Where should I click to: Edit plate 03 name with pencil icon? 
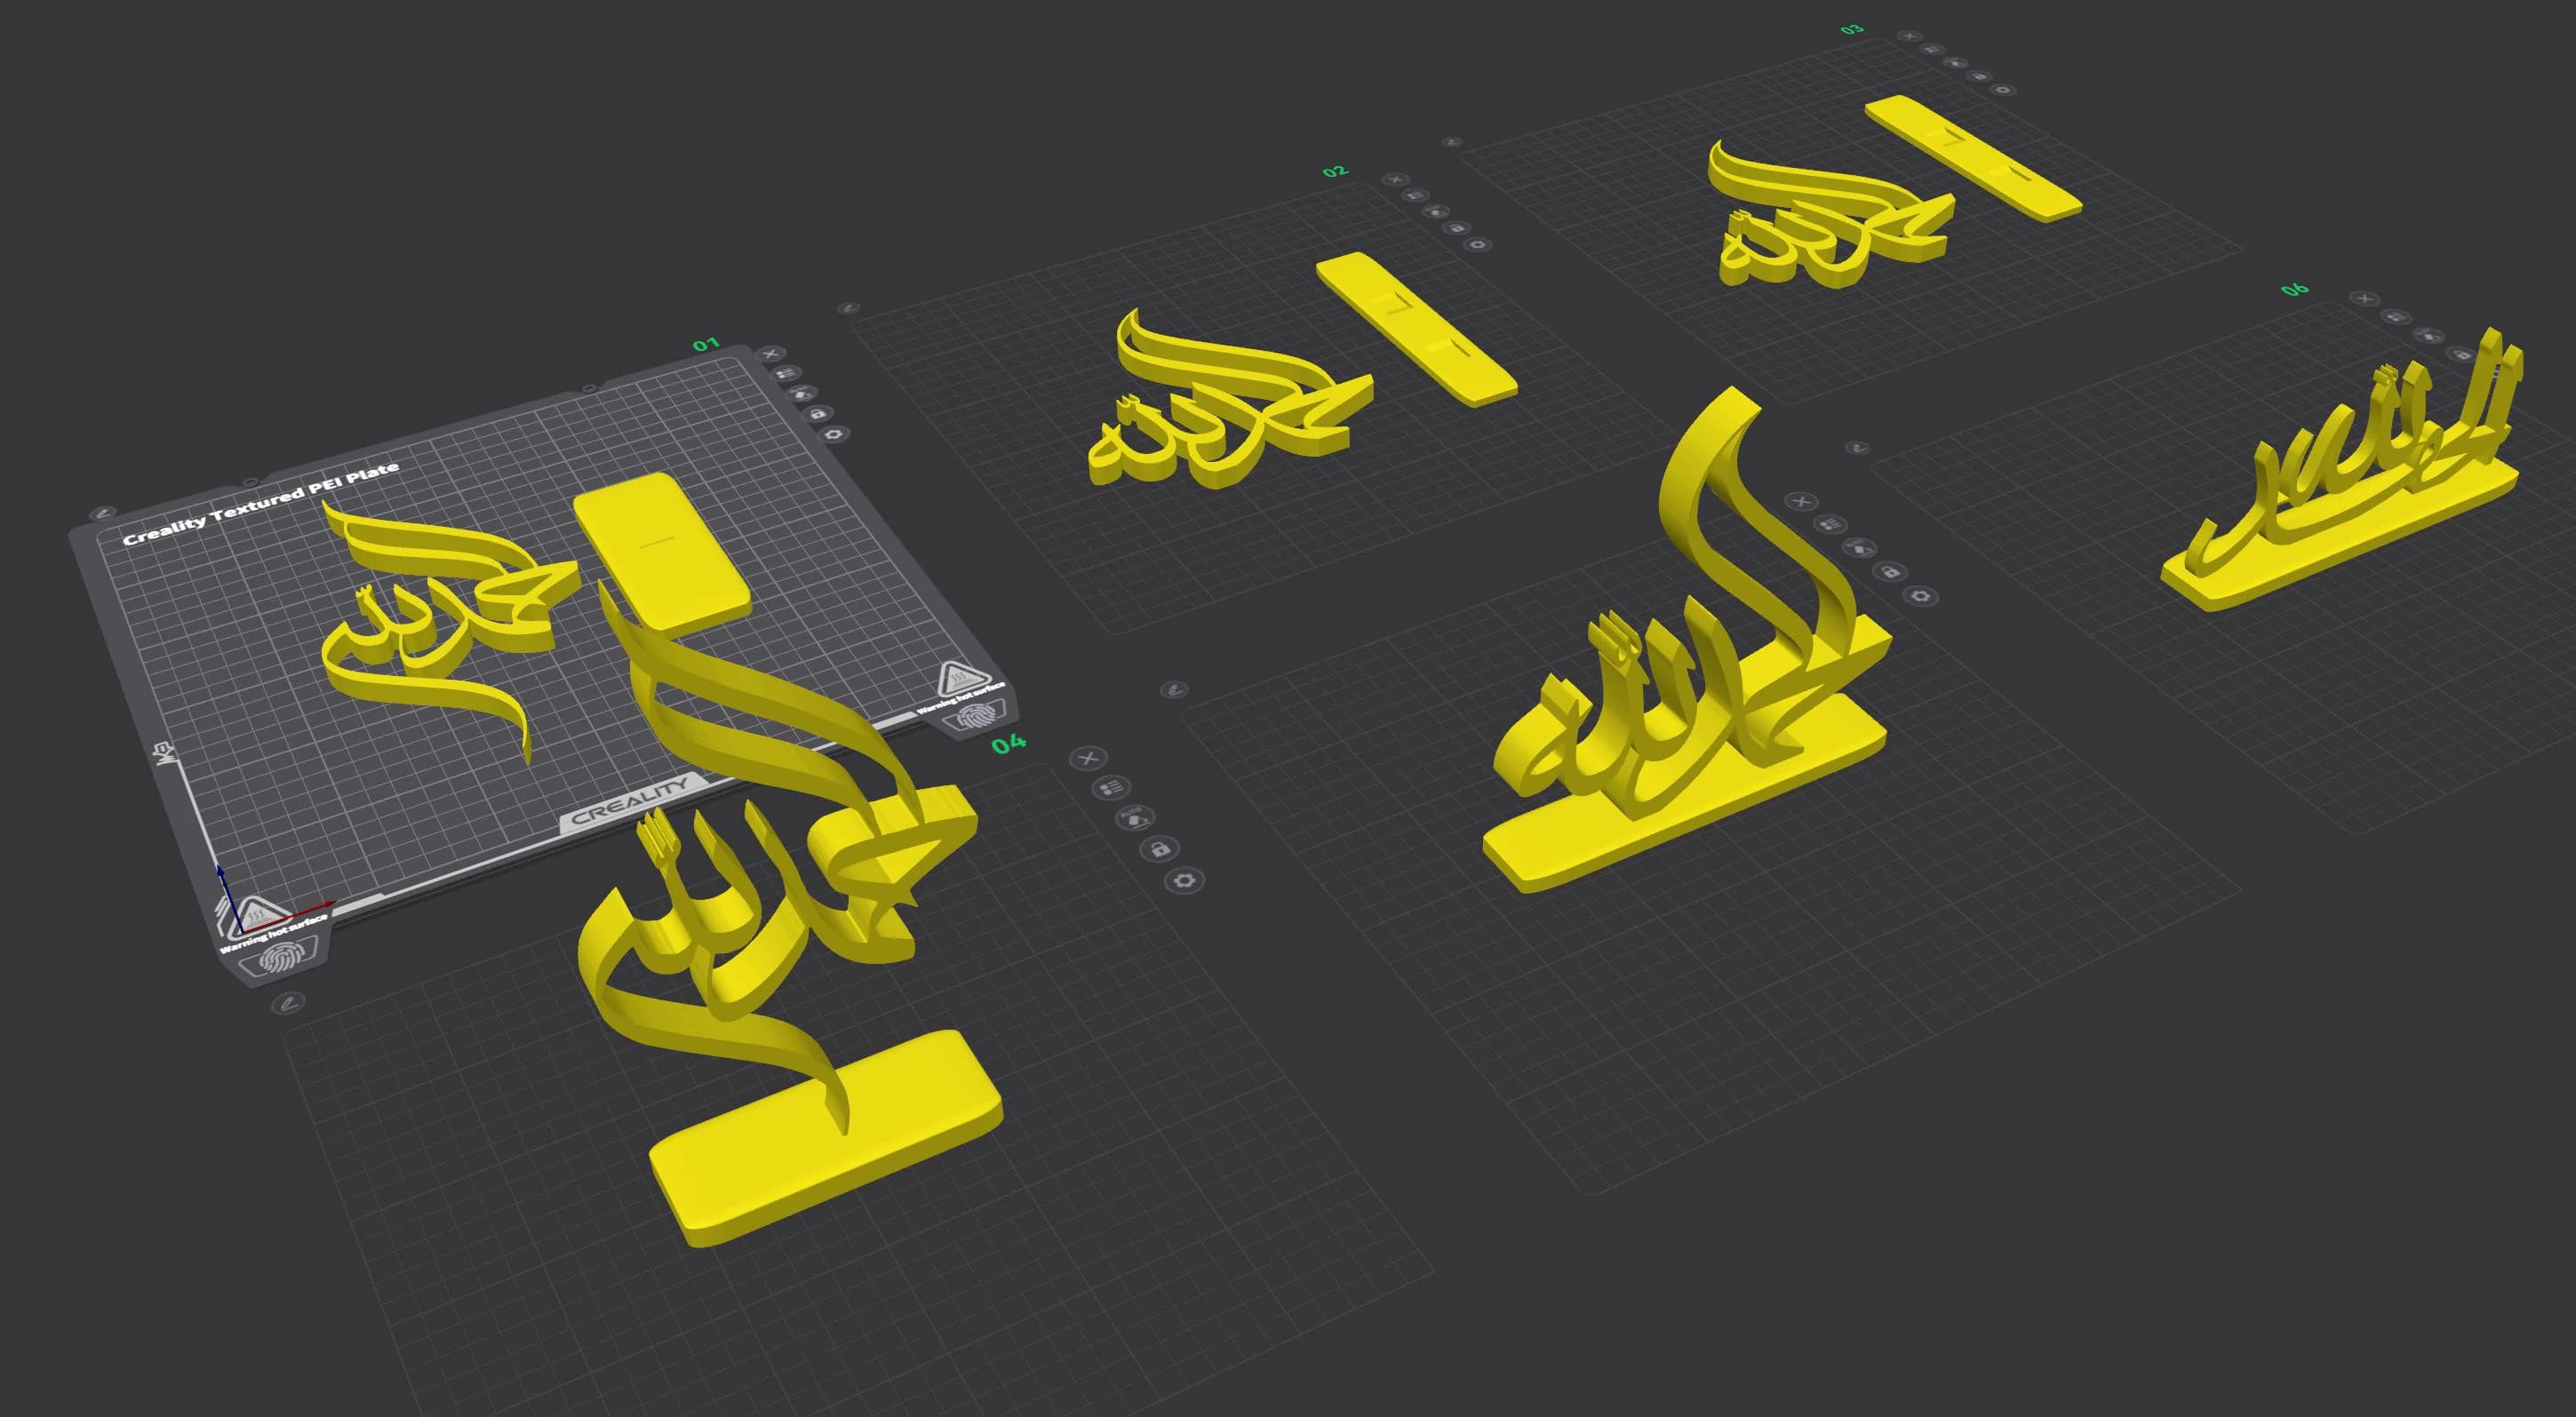tap(1452, 142)
